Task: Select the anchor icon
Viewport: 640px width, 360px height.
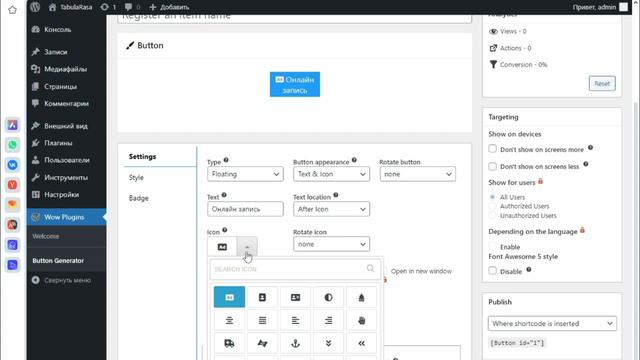Action: 295,343
